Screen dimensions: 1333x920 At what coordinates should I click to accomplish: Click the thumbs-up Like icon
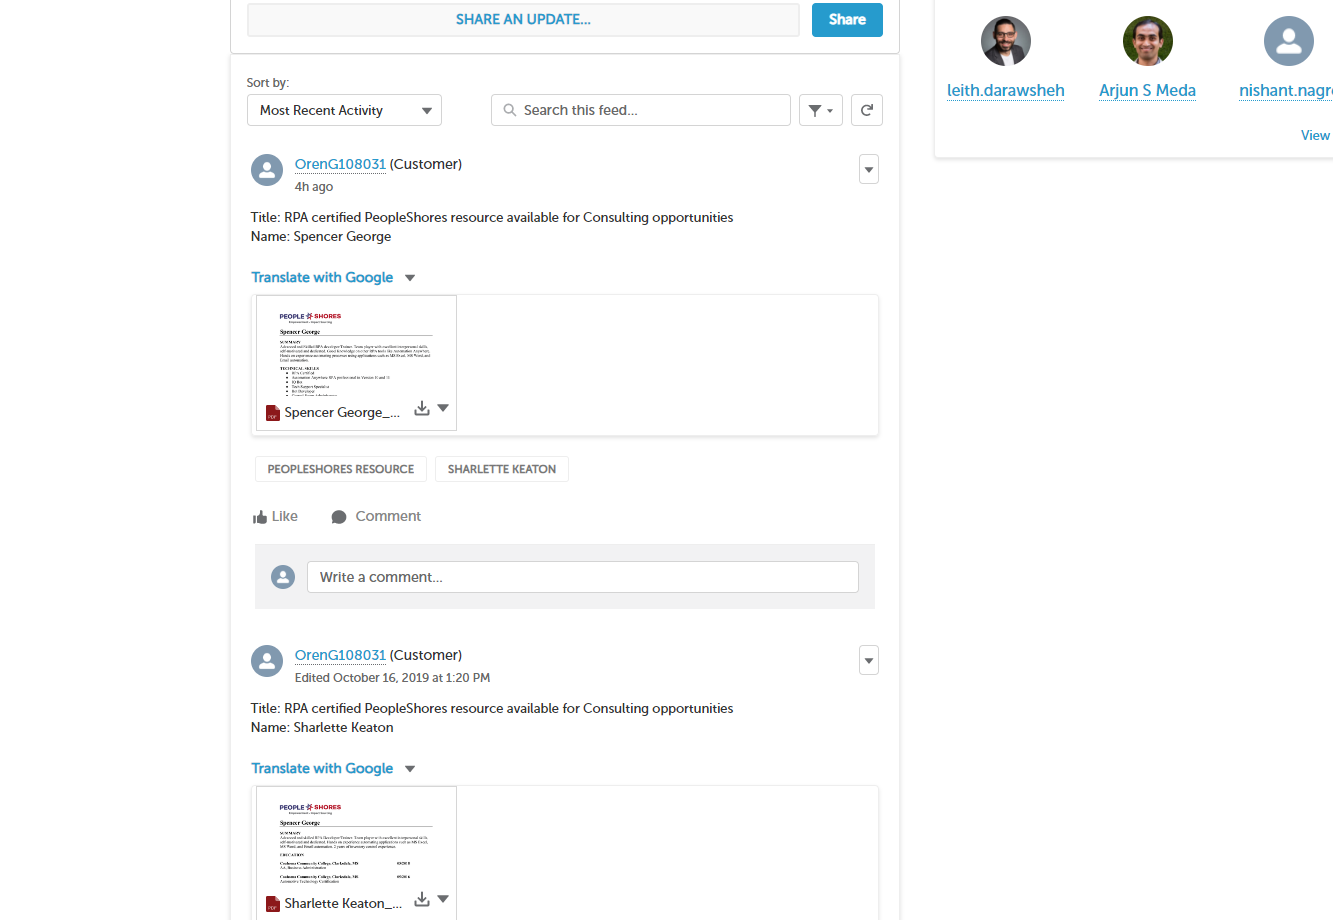click(260, 517)
